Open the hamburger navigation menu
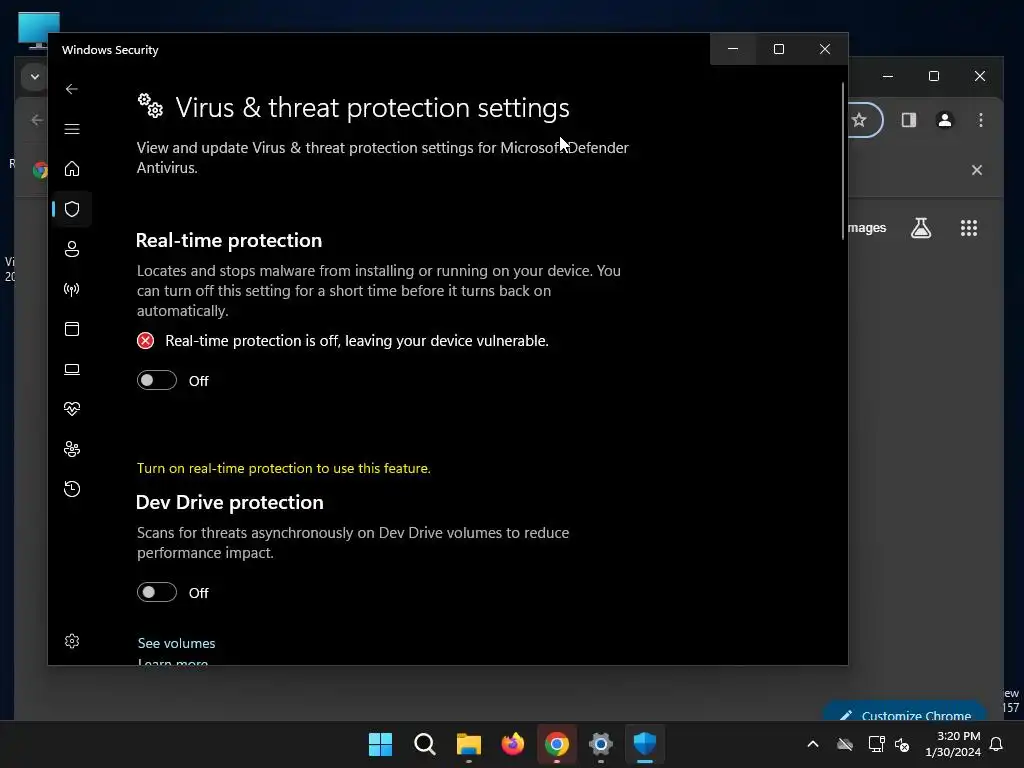Viewport: 1024px width, 768px height. [72, 129]
